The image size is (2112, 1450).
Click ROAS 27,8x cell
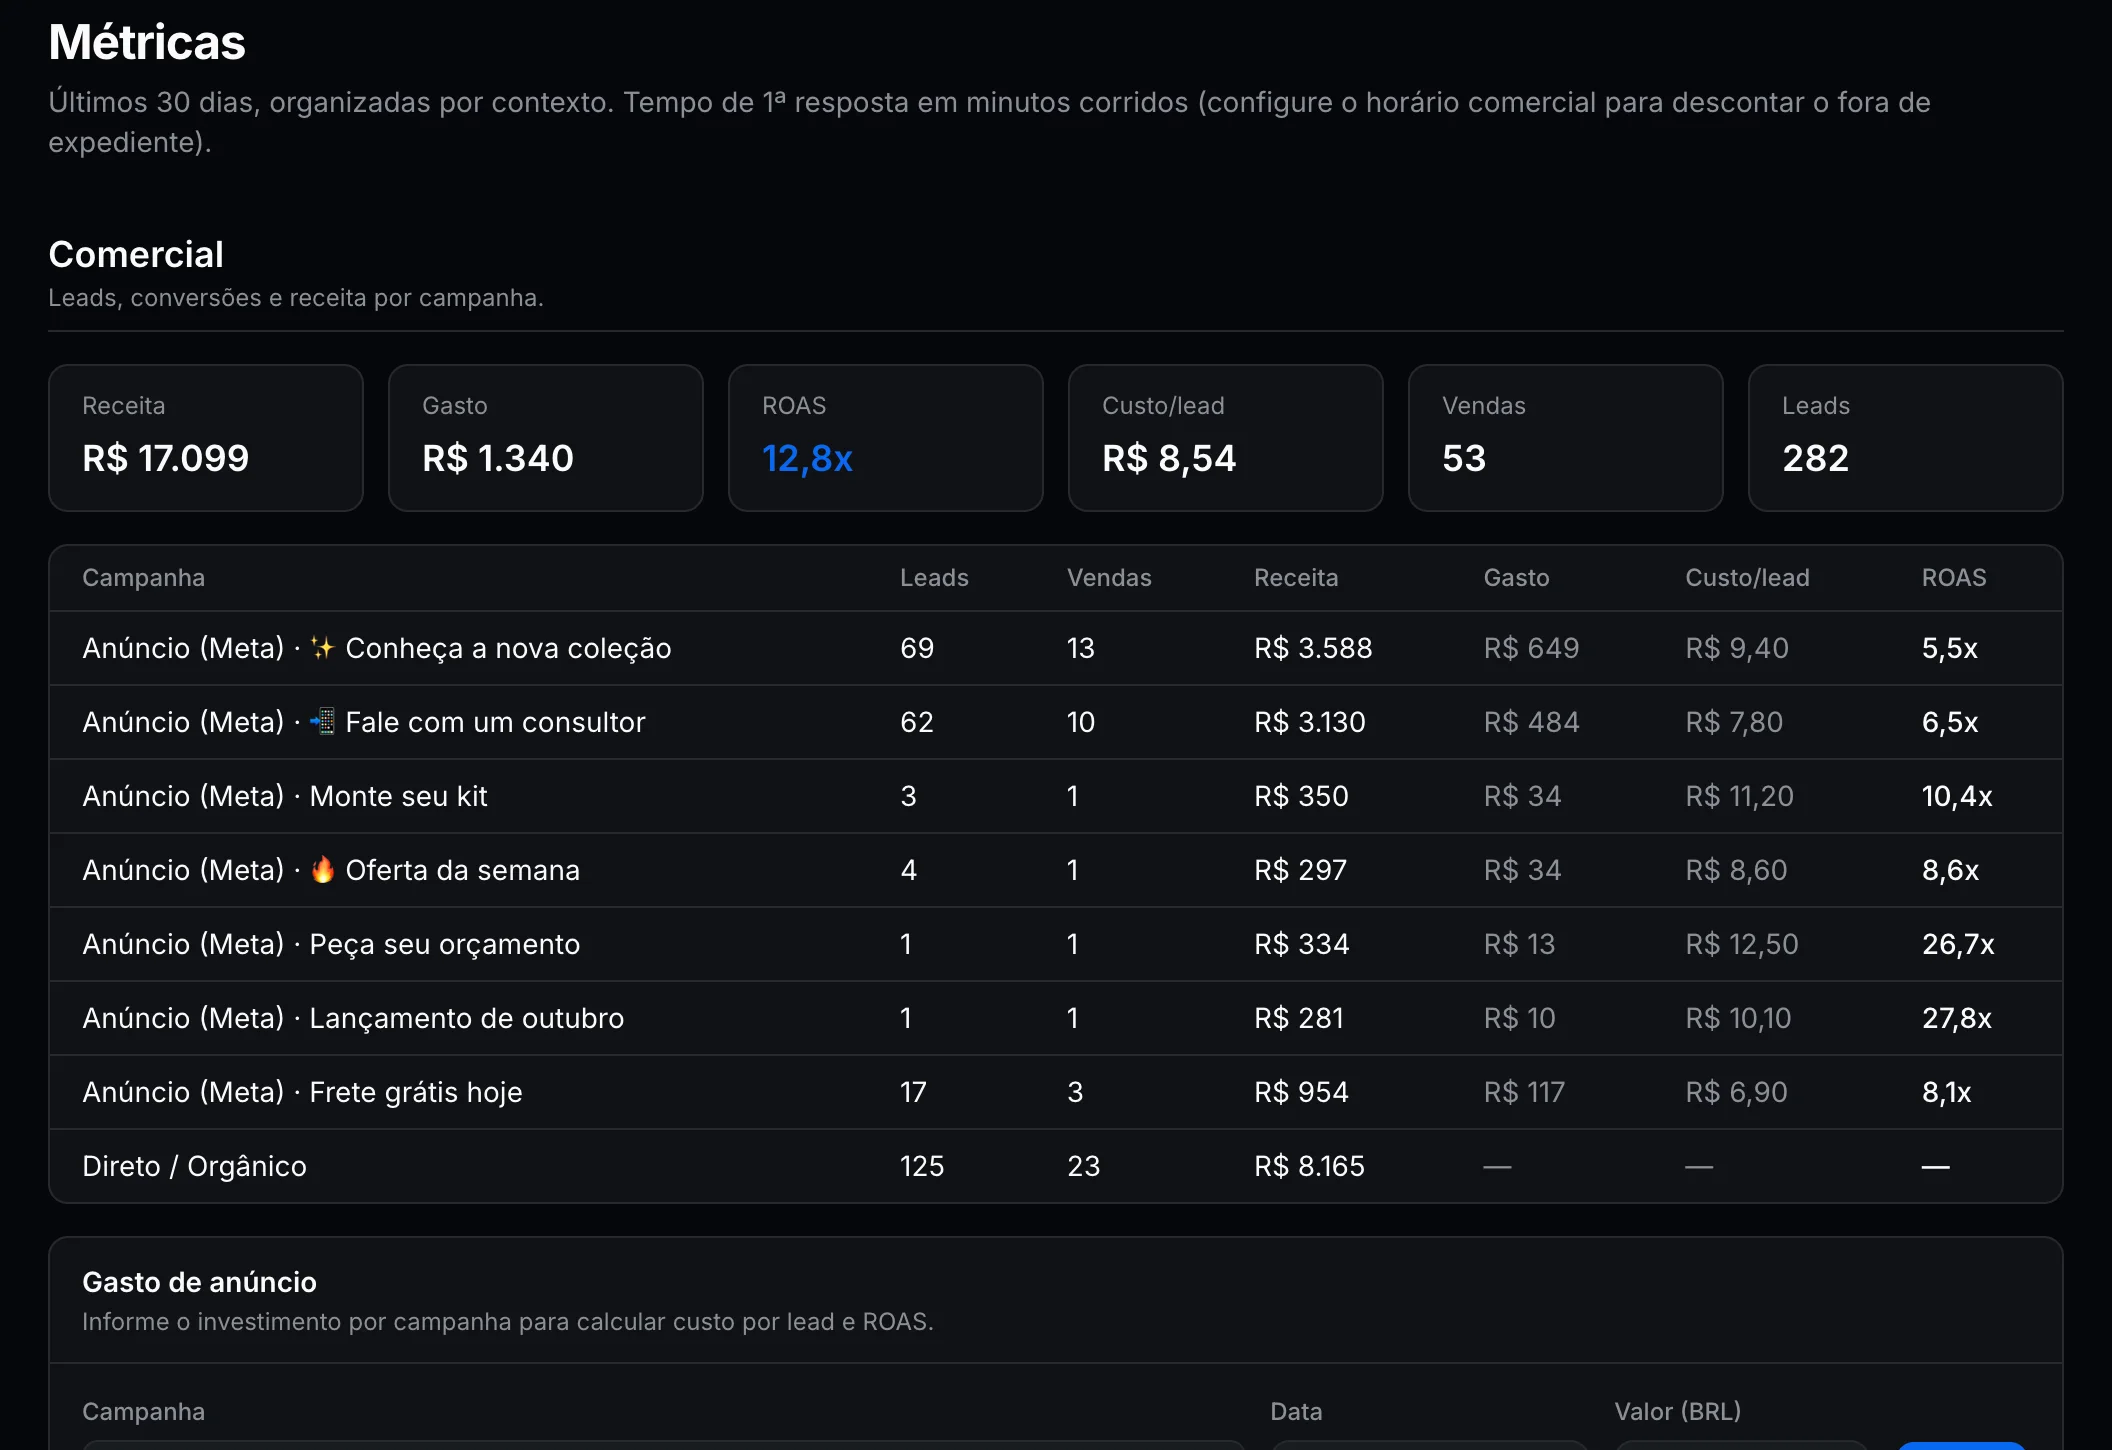(x=1957, y=1018)
